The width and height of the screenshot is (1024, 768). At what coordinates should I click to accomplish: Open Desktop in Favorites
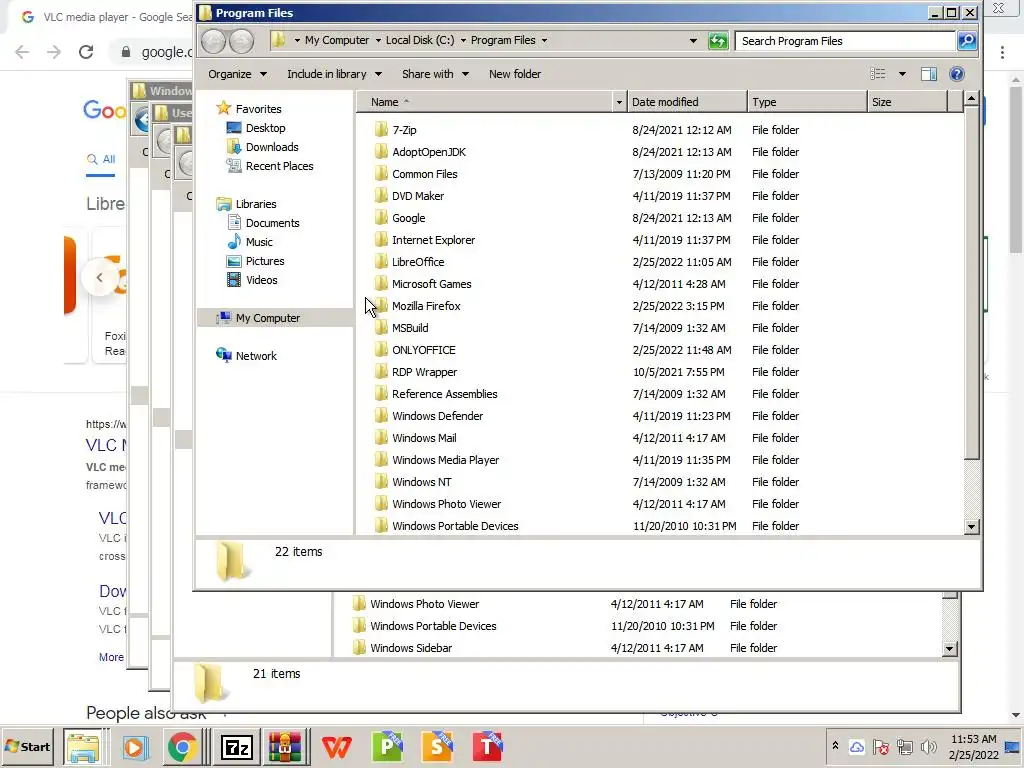tap(265, 128)
